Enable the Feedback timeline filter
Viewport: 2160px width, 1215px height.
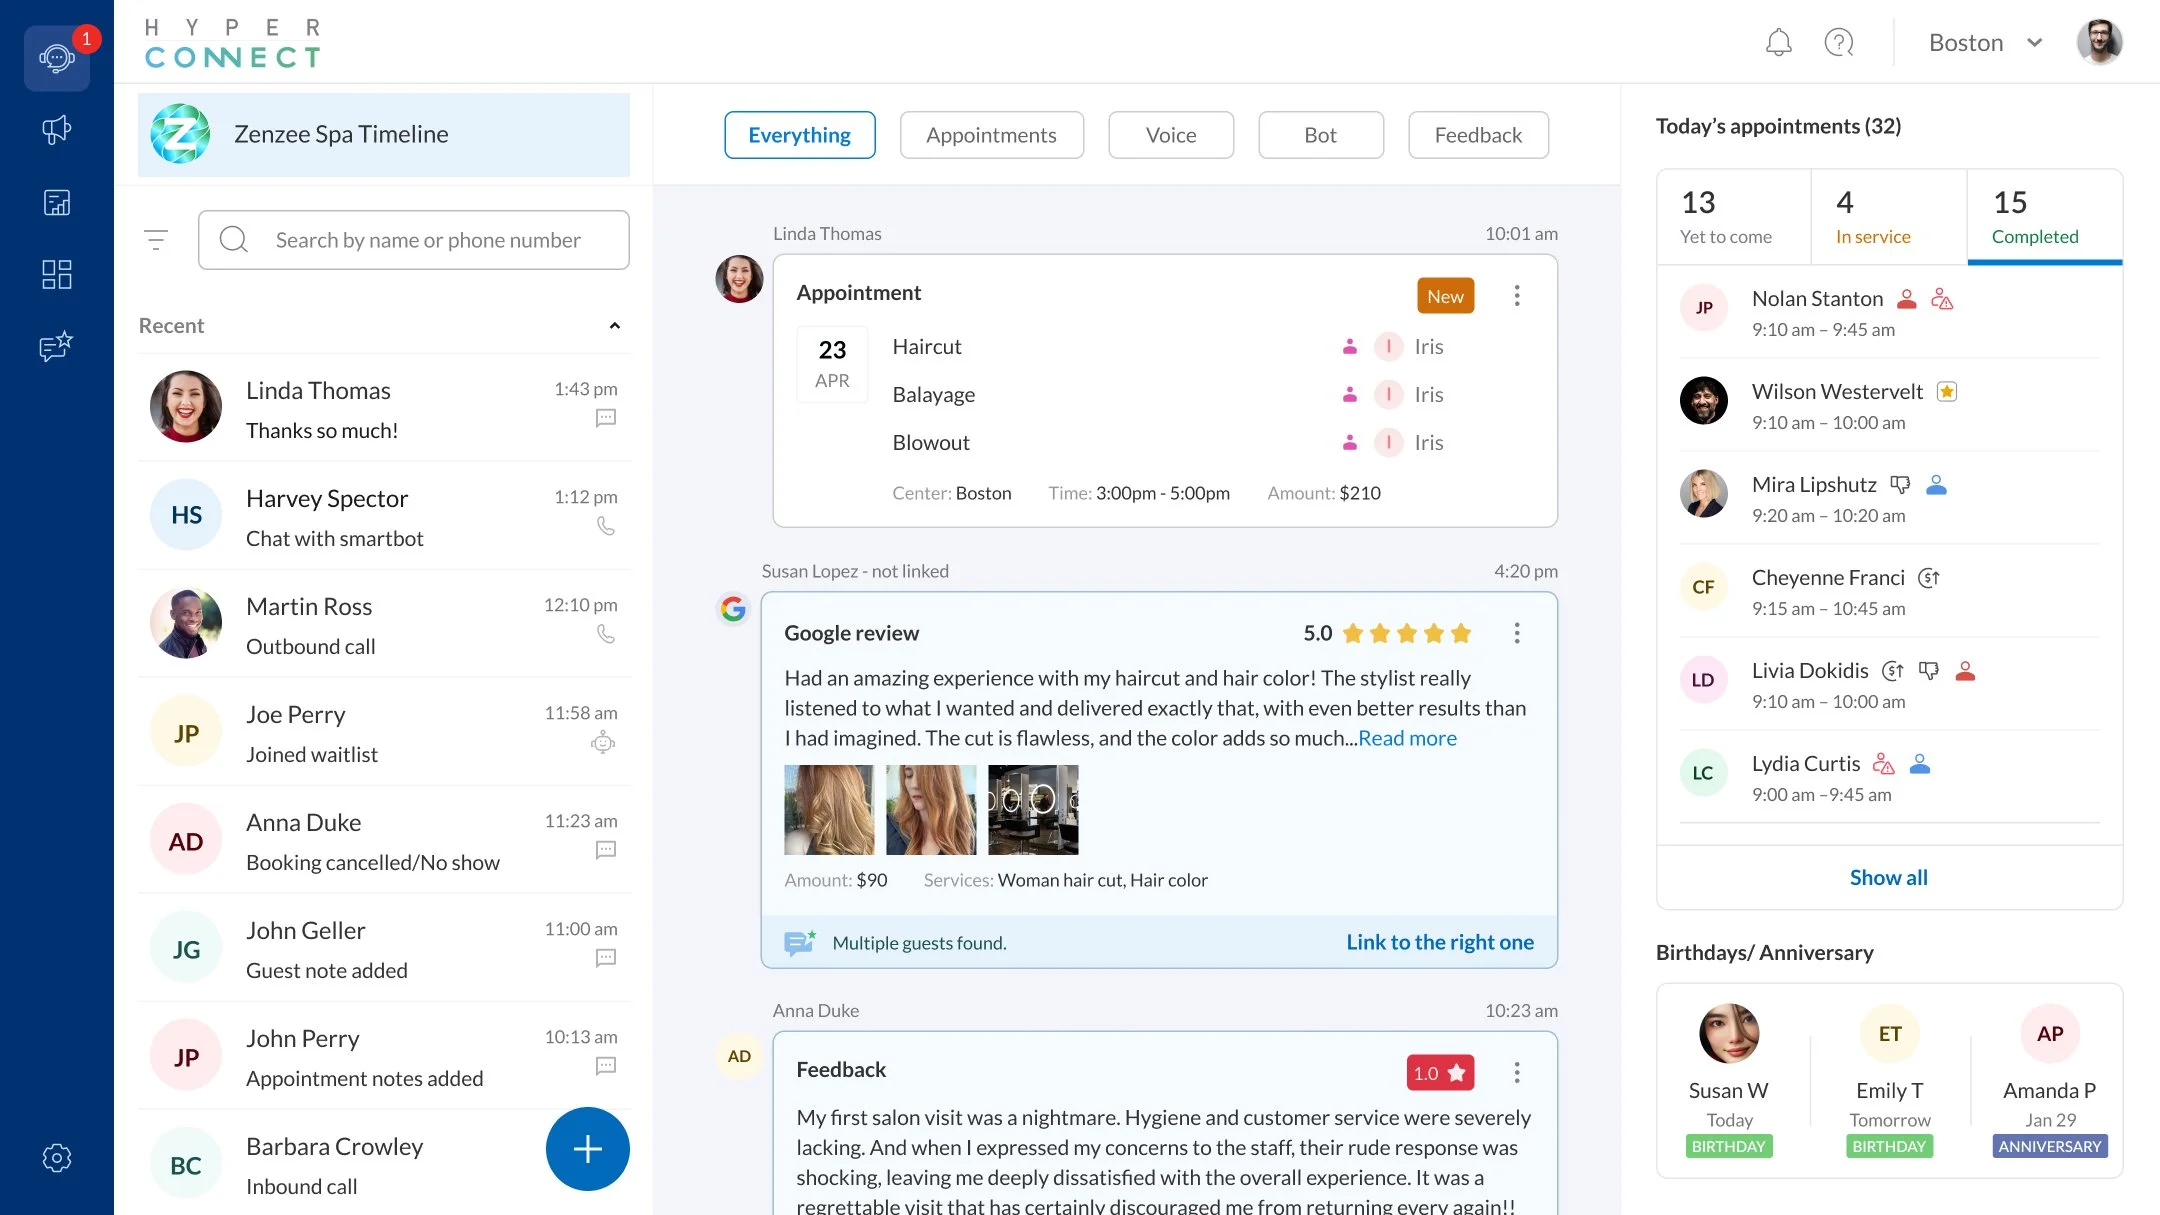1477,134
